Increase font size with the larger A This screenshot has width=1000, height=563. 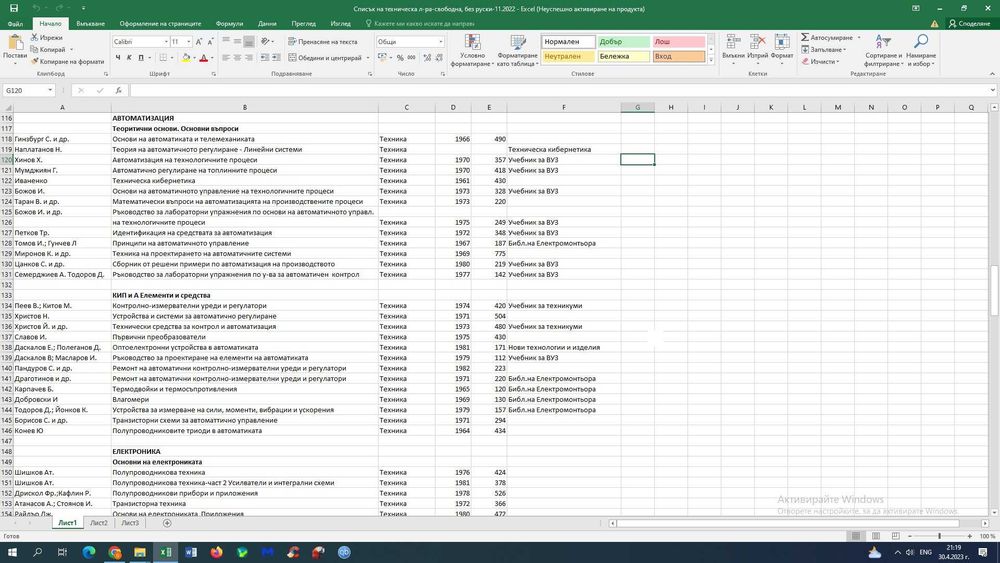[x=199, y=41]
